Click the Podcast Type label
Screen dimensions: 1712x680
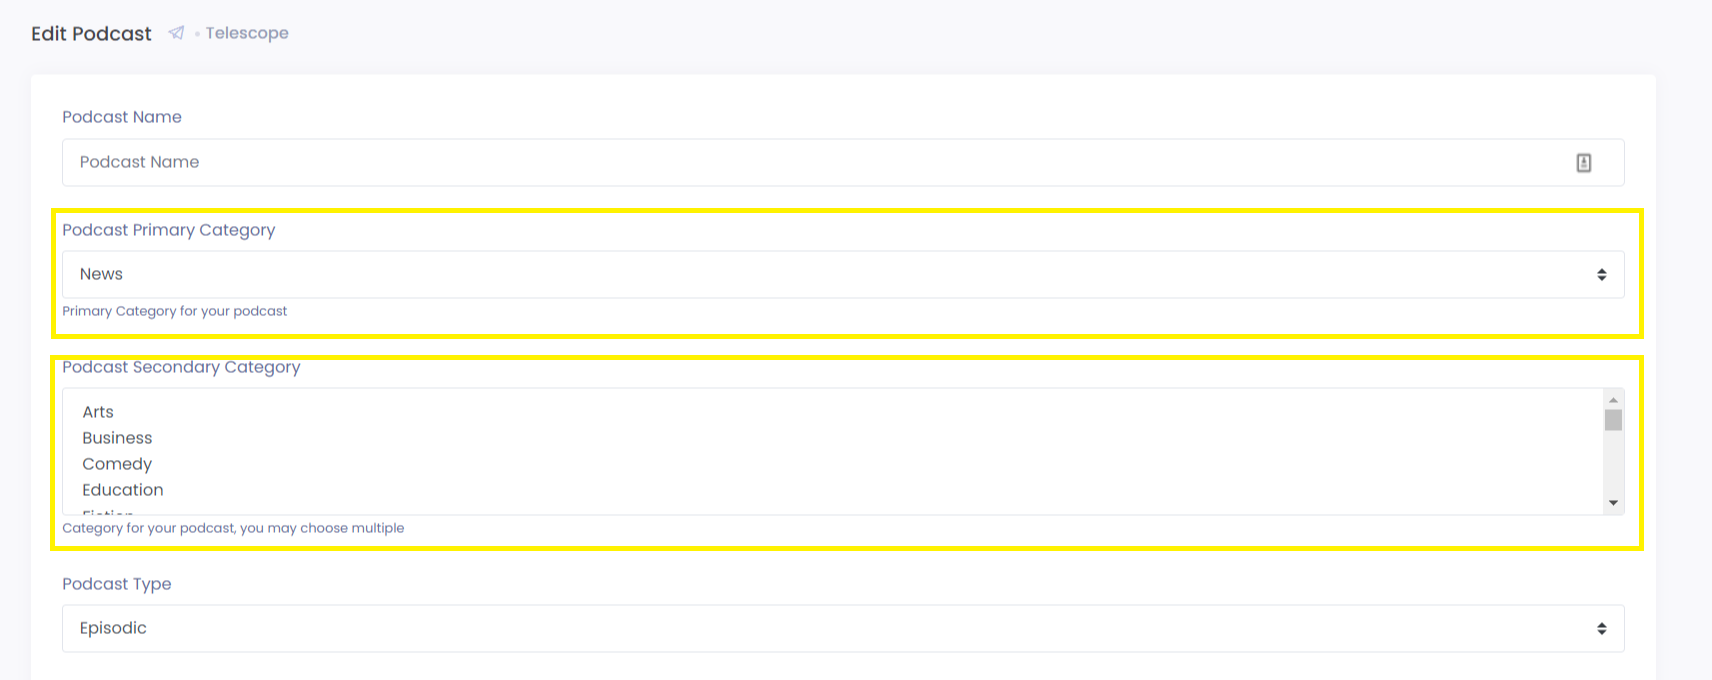[117, 584]
